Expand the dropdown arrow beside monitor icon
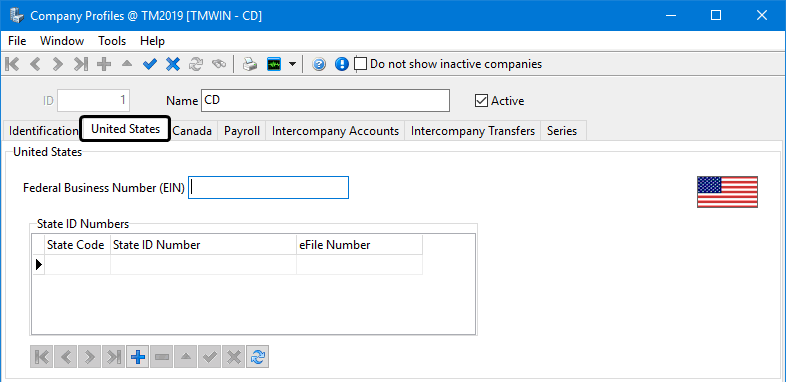The height and width of the screenshot is (382, 786). (292, 64)
